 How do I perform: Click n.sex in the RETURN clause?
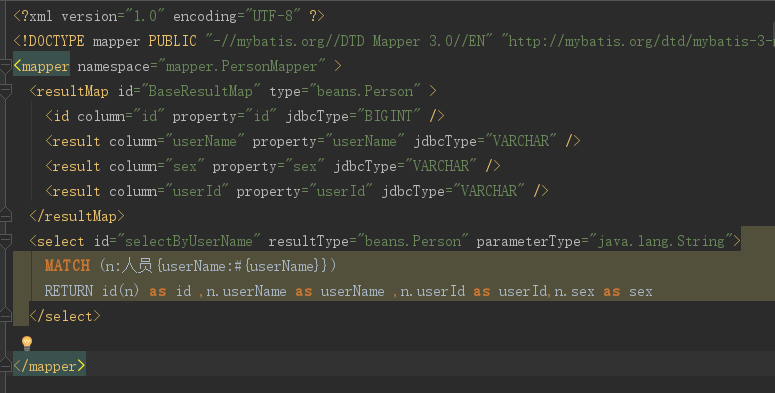coord(574,291)
